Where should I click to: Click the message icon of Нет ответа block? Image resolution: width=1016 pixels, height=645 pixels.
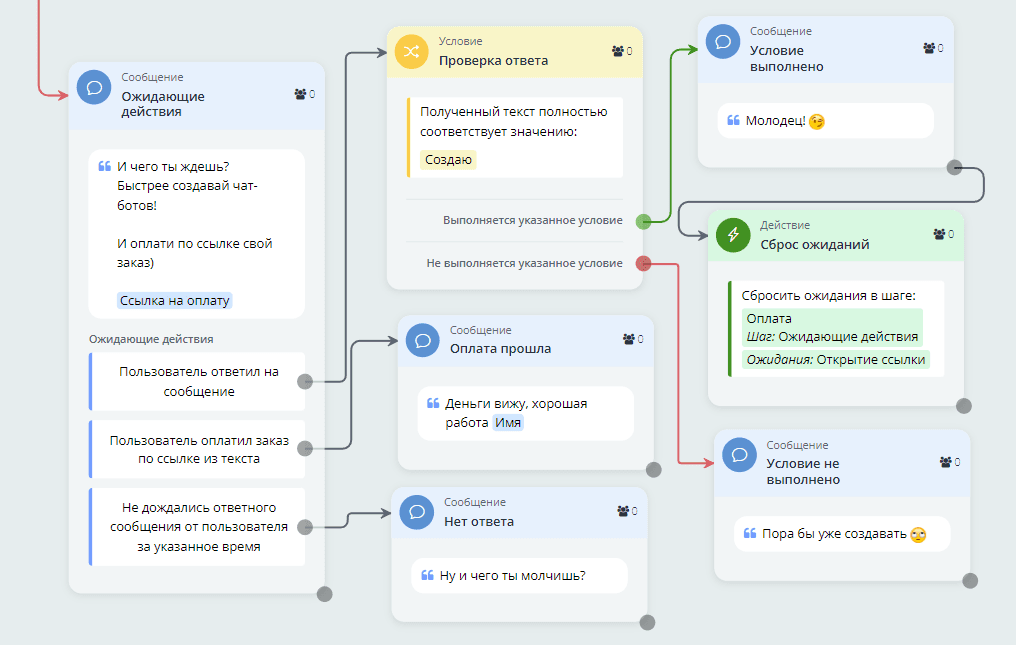(x=416, y=512)
